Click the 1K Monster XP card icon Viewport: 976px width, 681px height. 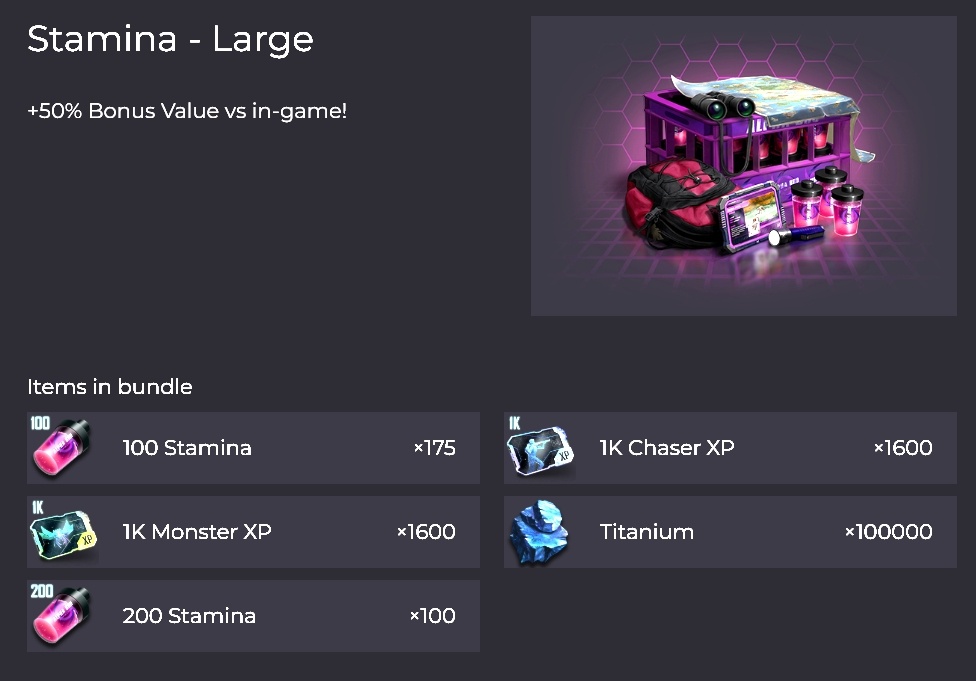(x=63, y=532)
